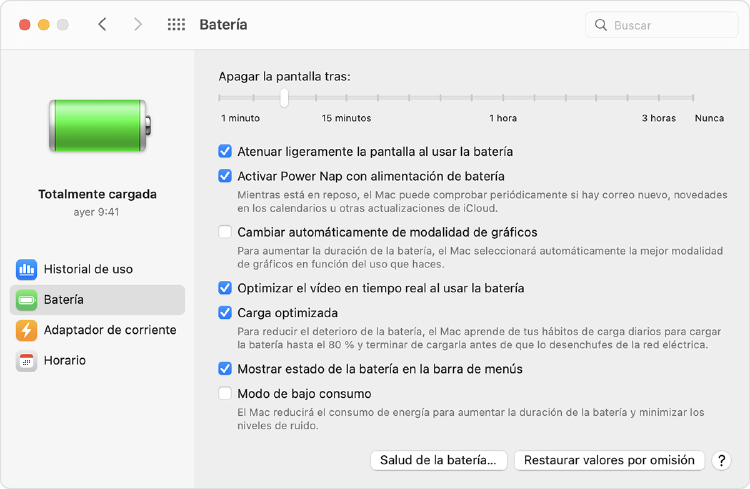The height and width of the screenshot is (489, 750).
Task: Open help with the question mark button
Action: 721,460
